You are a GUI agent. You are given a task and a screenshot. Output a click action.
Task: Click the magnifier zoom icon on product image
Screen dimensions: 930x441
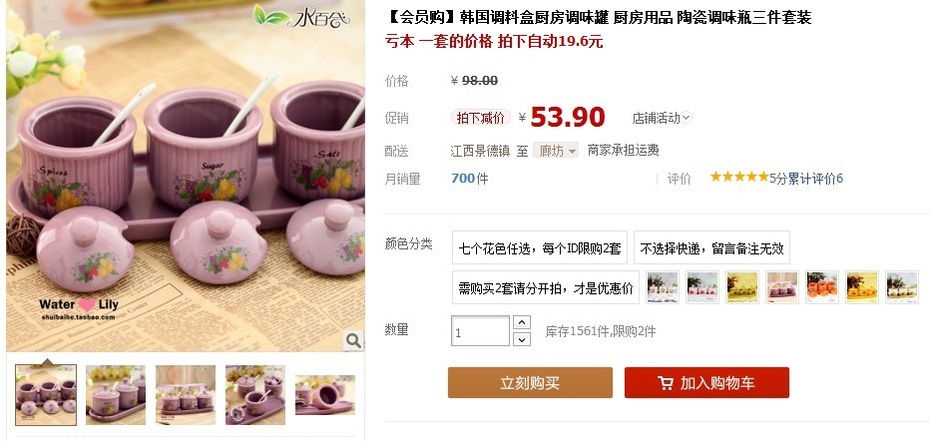[x=353, y=341]
